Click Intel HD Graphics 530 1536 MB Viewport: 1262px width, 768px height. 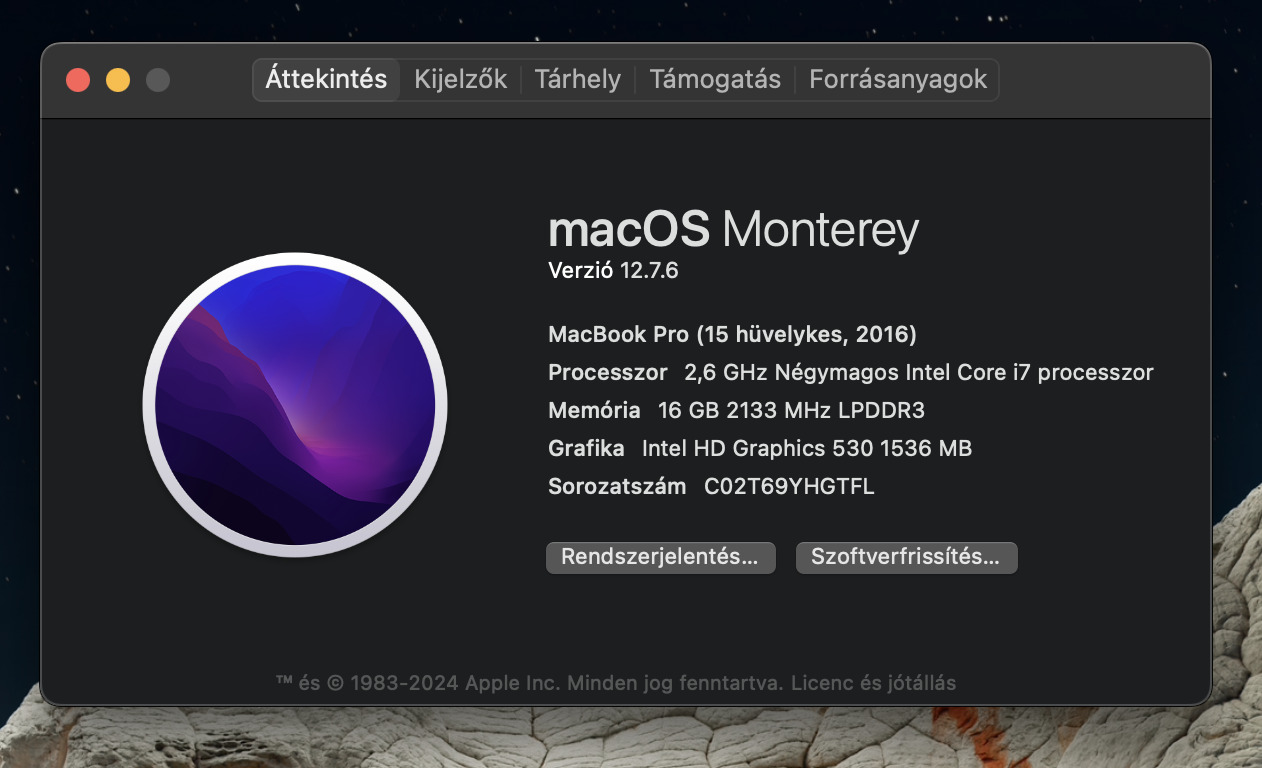[x=806, y=449]
